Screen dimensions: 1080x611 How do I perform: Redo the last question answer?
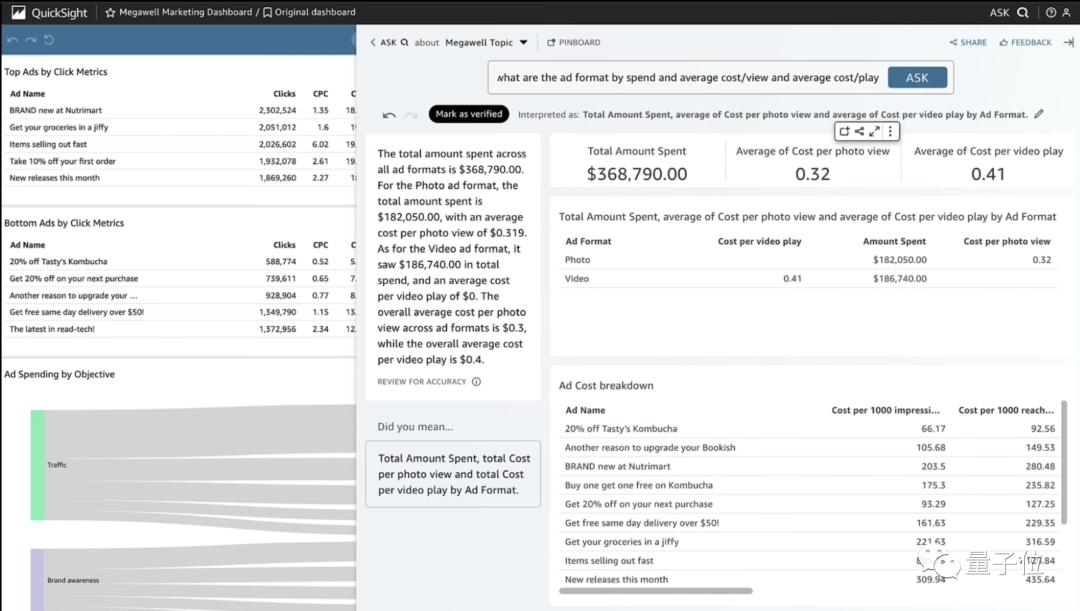click(x=411, y=115)
